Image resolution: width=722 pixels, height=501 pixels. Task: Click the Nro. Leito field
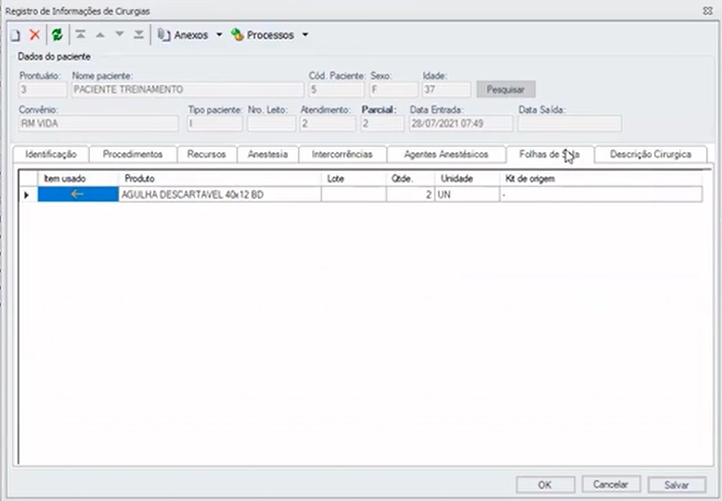(271, 123)
